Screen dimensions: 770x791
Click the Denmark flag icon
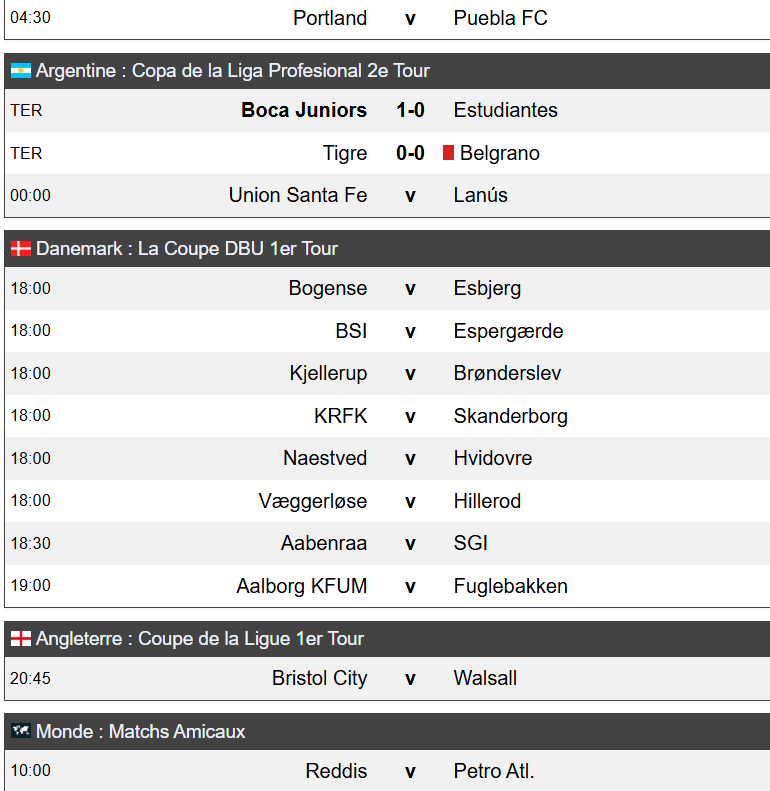point(21,248)
